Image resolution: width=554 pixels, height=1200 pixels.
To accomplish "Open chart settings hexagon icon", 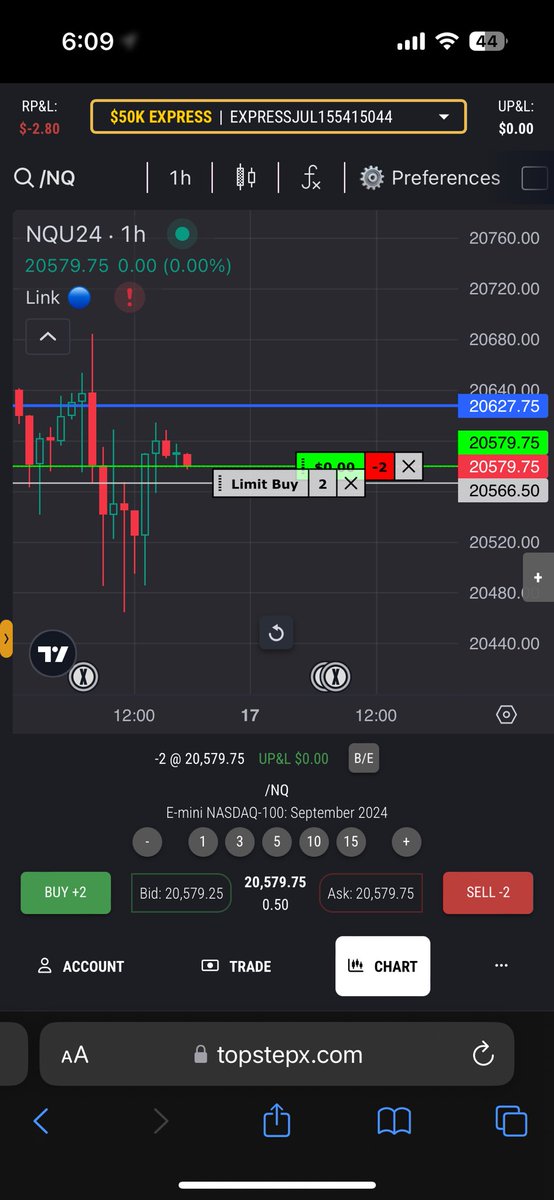I will (506, 714).
